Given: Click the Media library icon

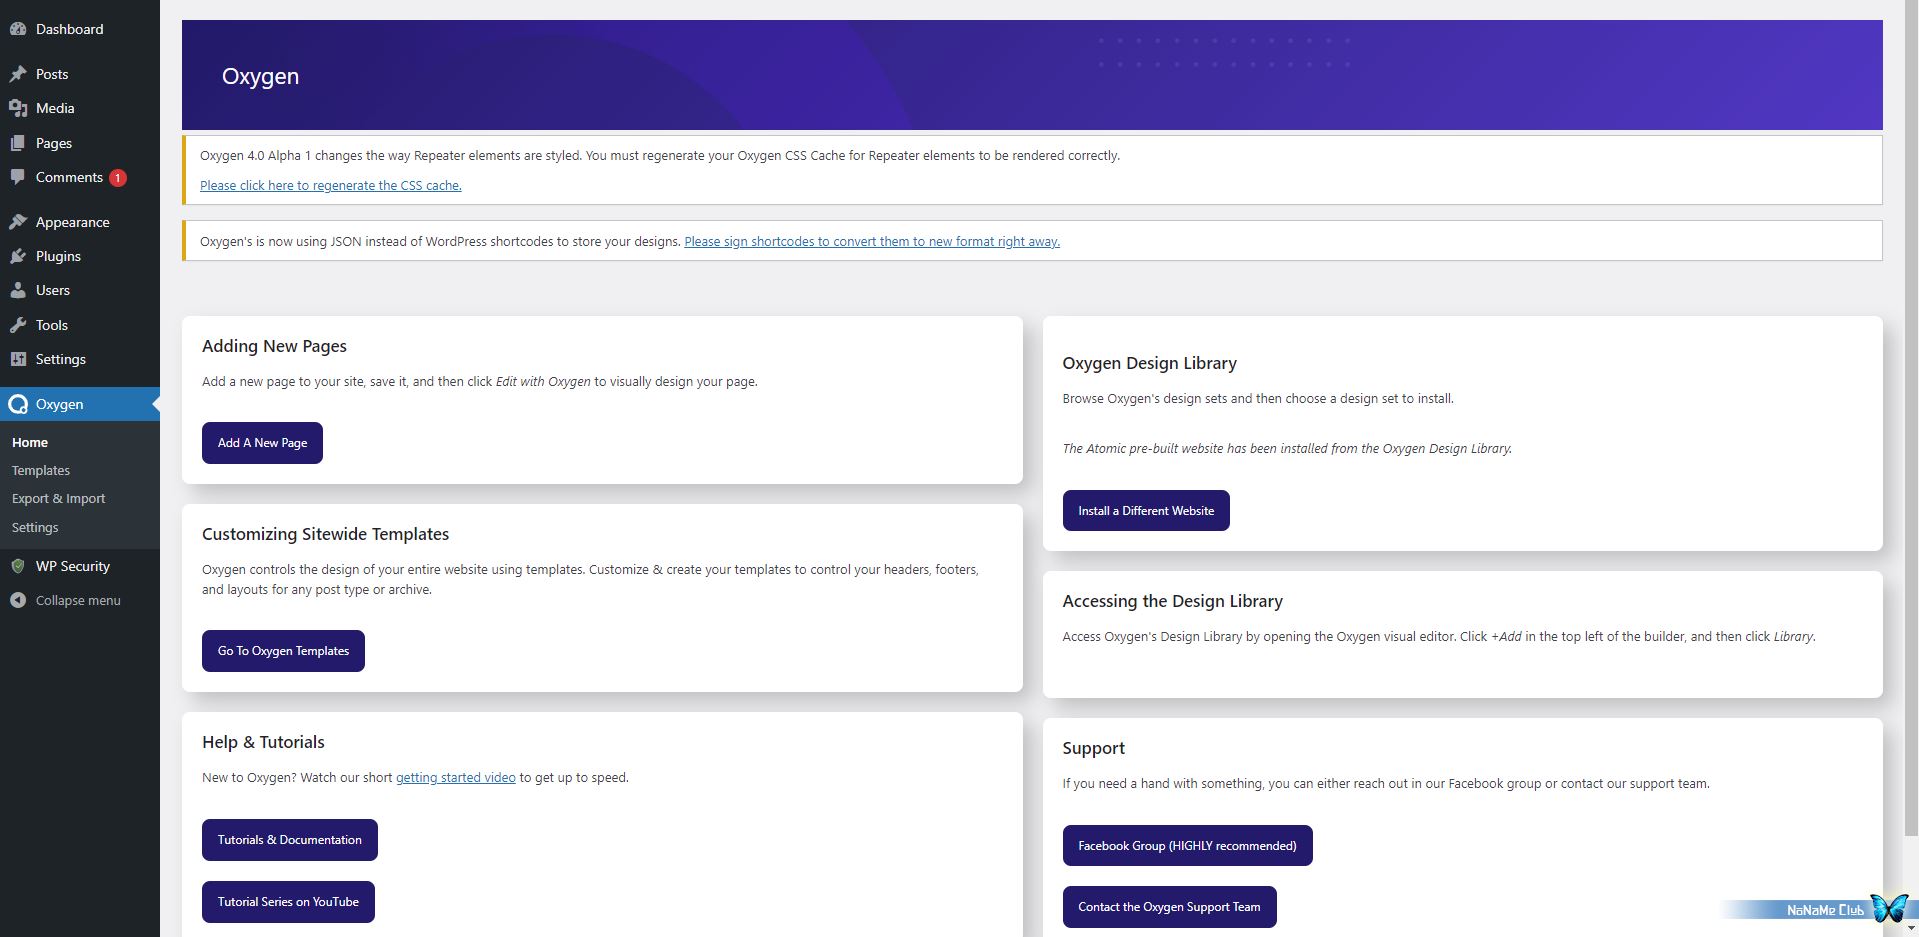Looking at the screenshot, I should tap(17, 108).
